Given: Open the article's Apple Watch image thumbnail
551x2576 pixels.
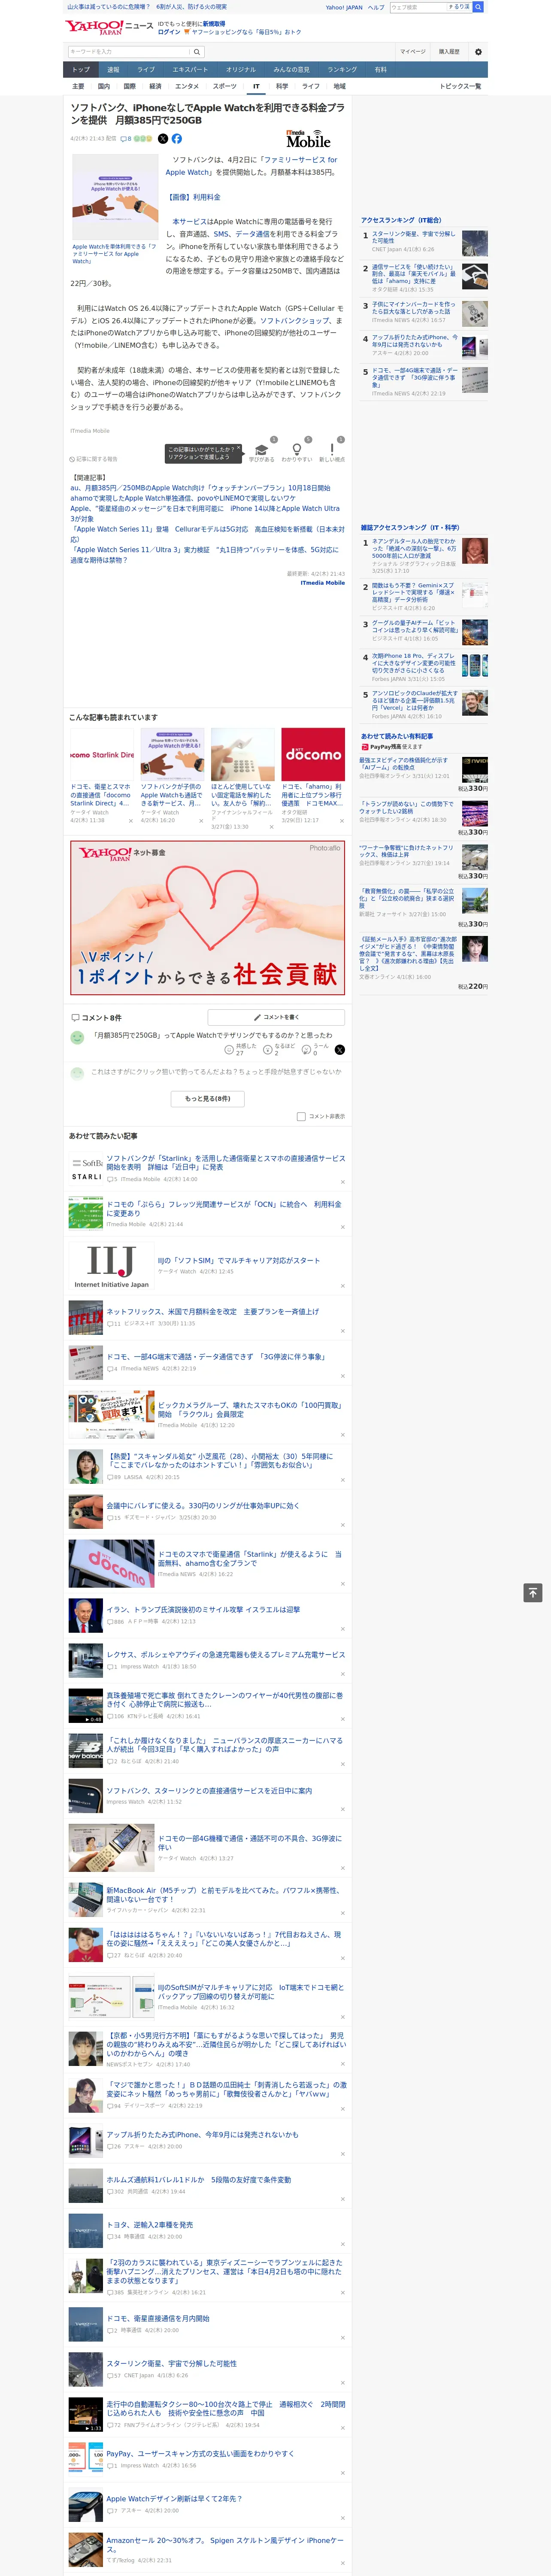Looking at the screenshot, I should pyautogui.click(x=115, y=198).
